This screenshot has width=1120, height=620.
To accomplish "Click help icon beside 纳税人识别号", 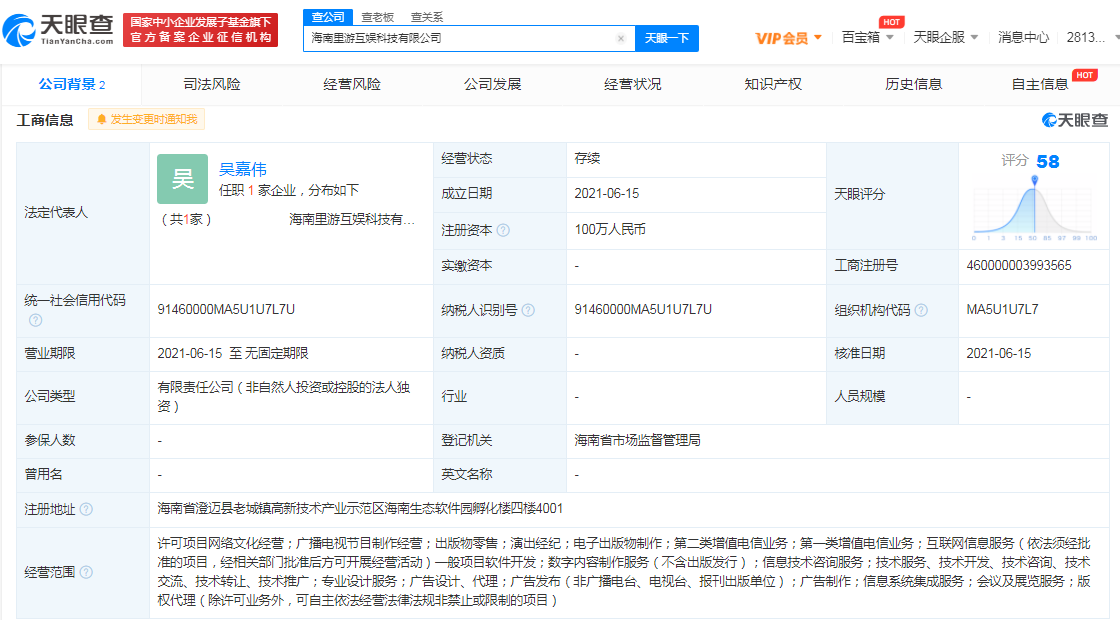I will pyautogui.click(x=527, y=310).
